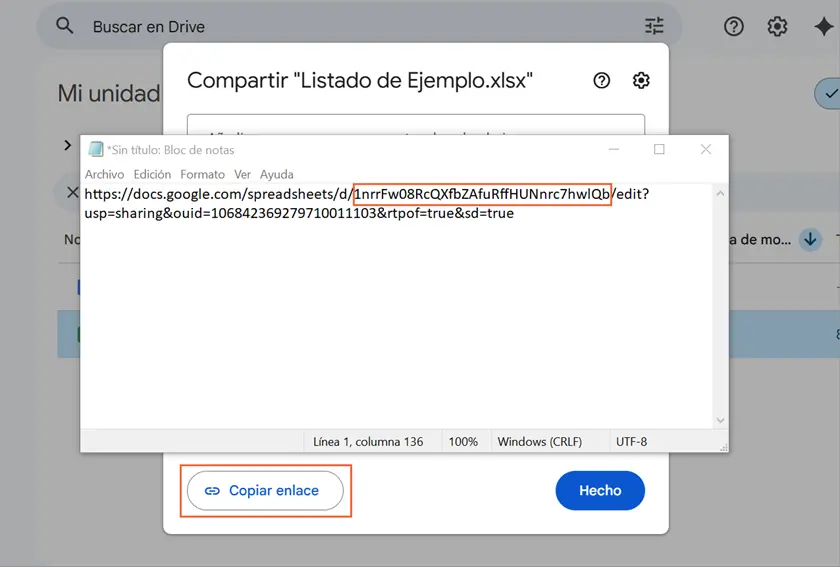This screenshot has width=840, height=567.
Task: Open Drive settings gear in top bar
Action: pos(777,26)
